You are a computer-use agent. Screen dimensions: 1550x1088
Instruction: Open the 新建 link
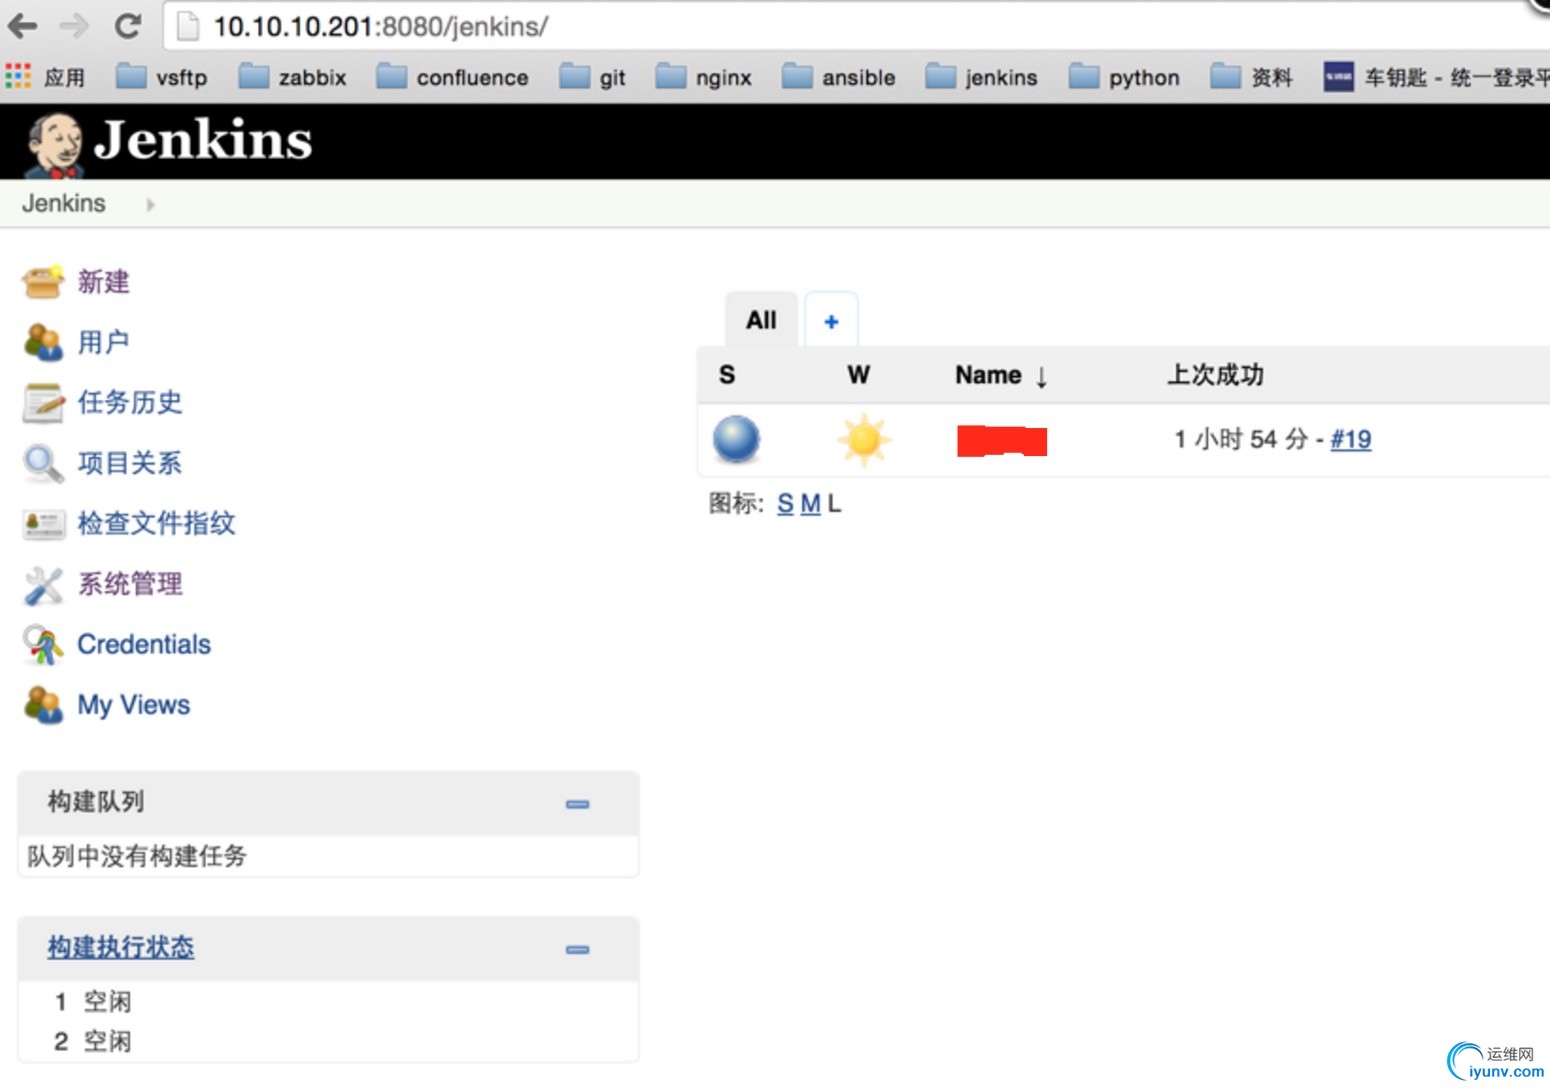[104, 282]
